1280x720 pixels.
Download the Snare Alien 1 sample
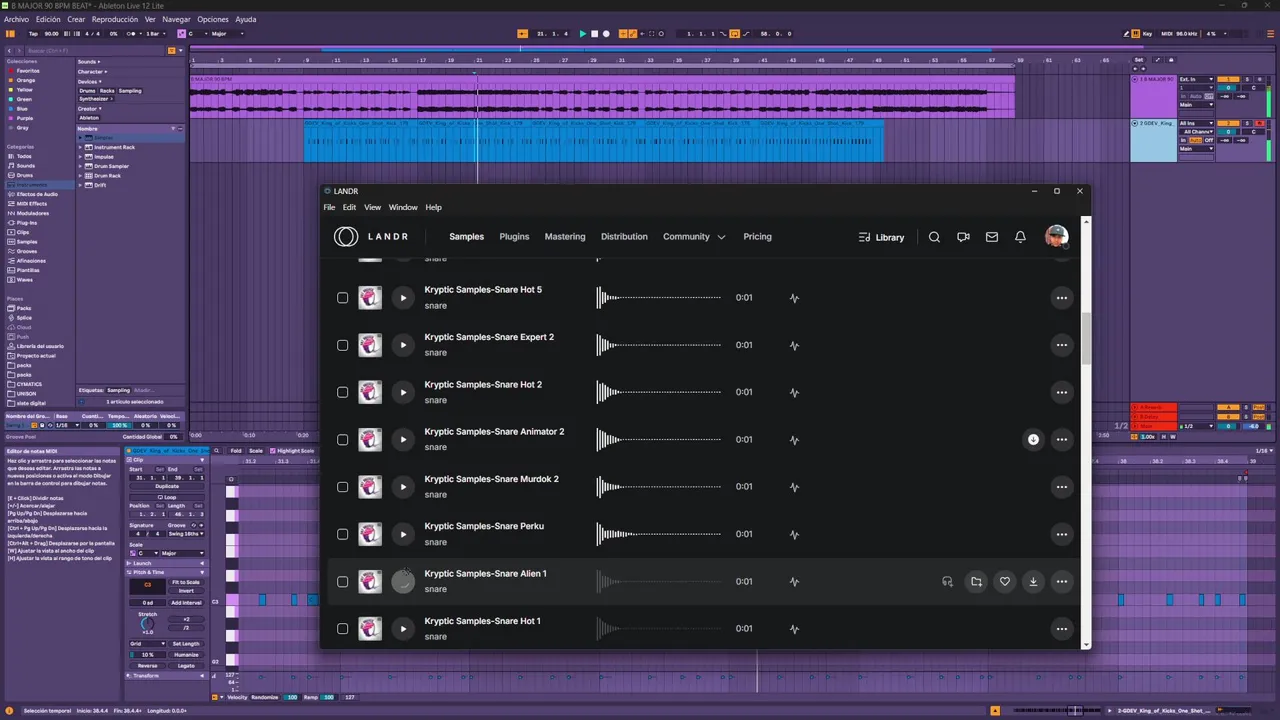click(x=1033, y=581)
